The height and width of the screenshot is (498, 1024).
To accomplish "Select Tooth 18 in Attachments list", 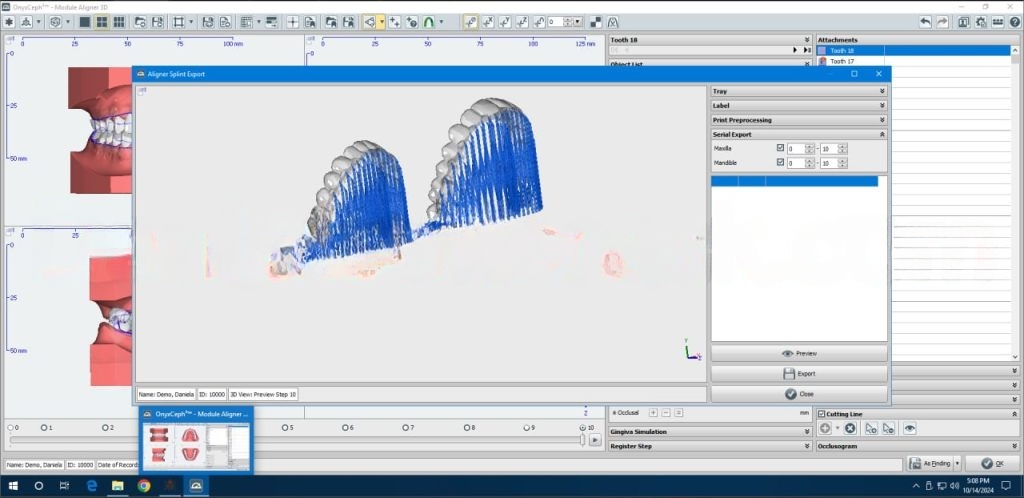I will click(x=841, y=50).
